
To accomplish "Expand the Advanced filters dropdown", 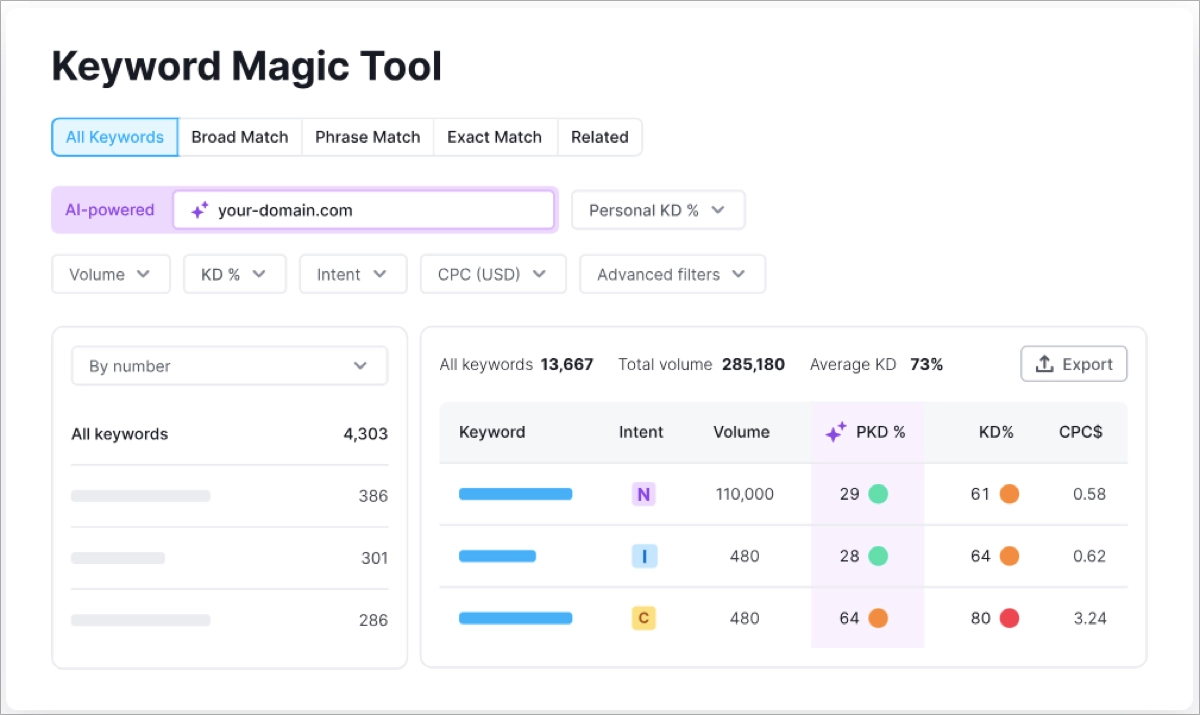I will click(x=672, y=274).
